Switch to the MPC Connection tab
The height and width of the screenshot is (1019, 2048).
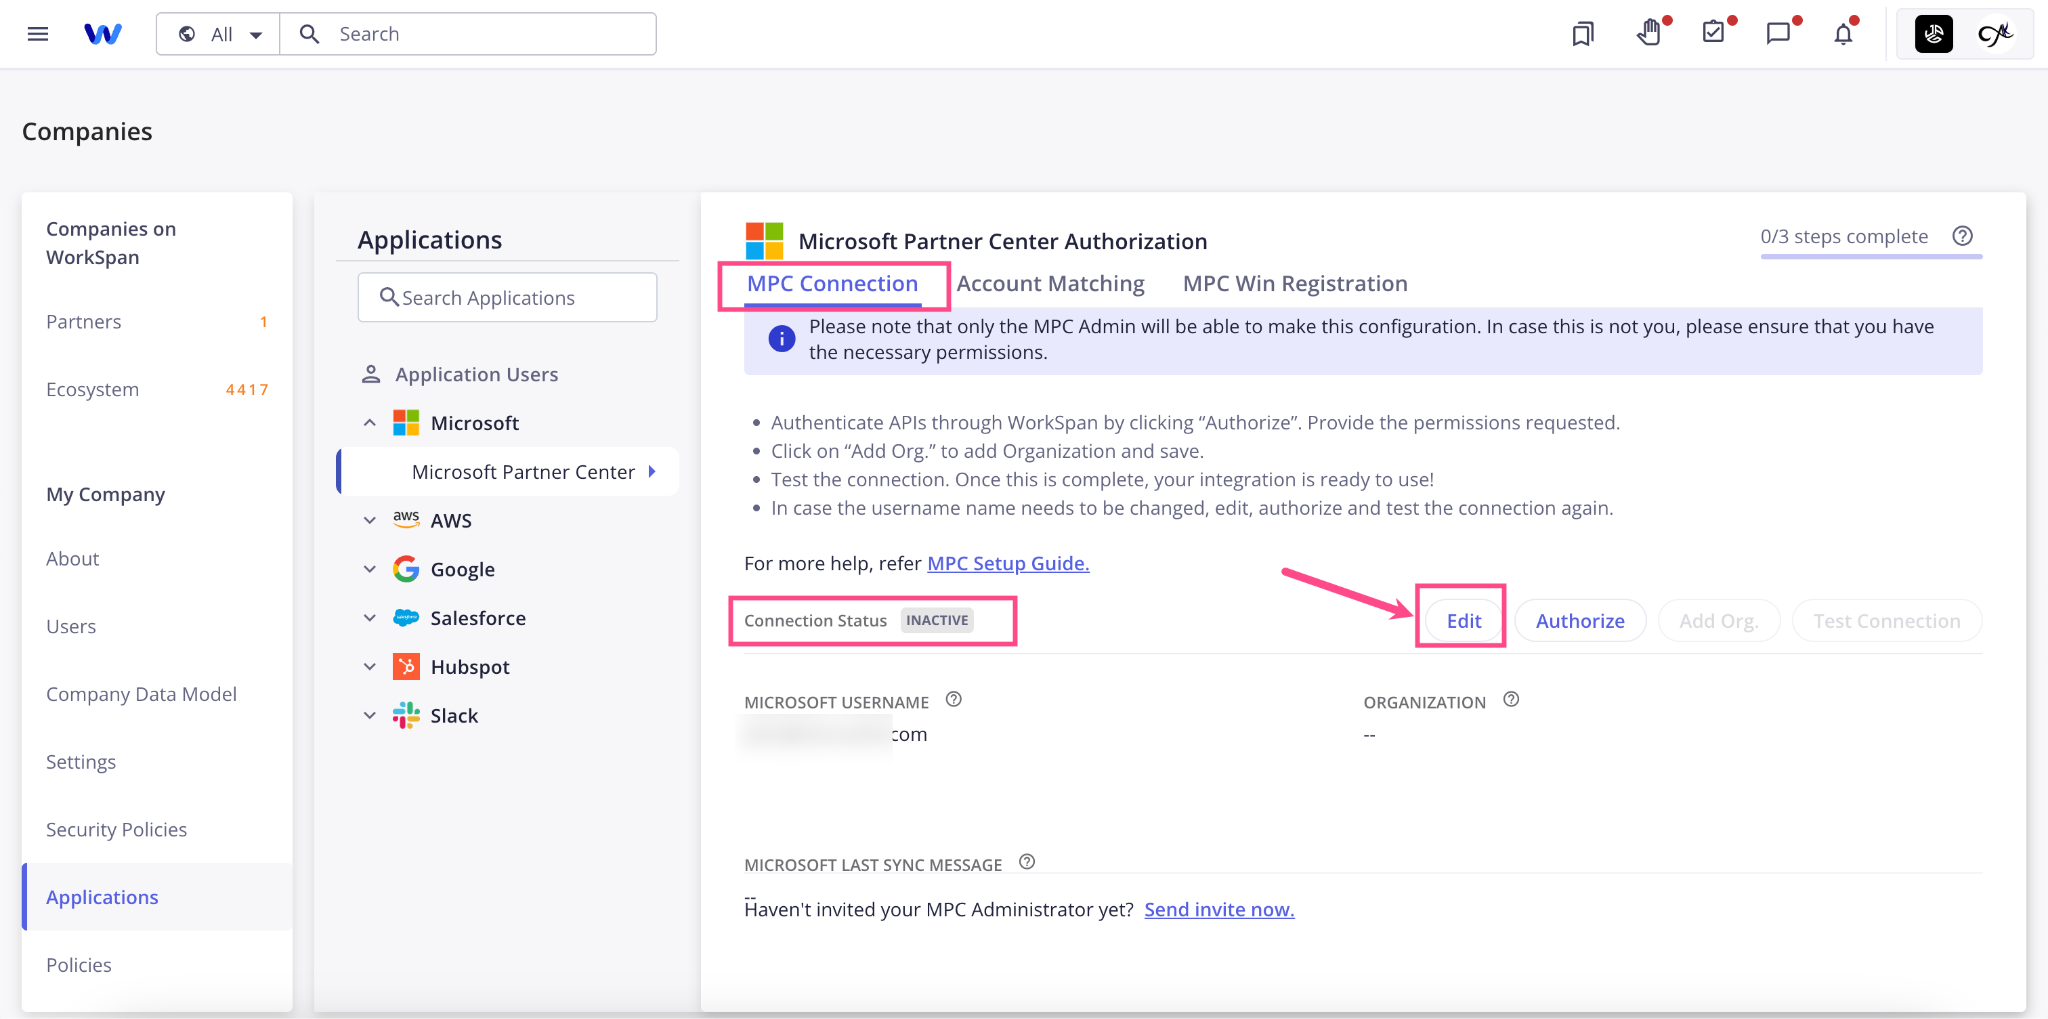tap(832, 284)
